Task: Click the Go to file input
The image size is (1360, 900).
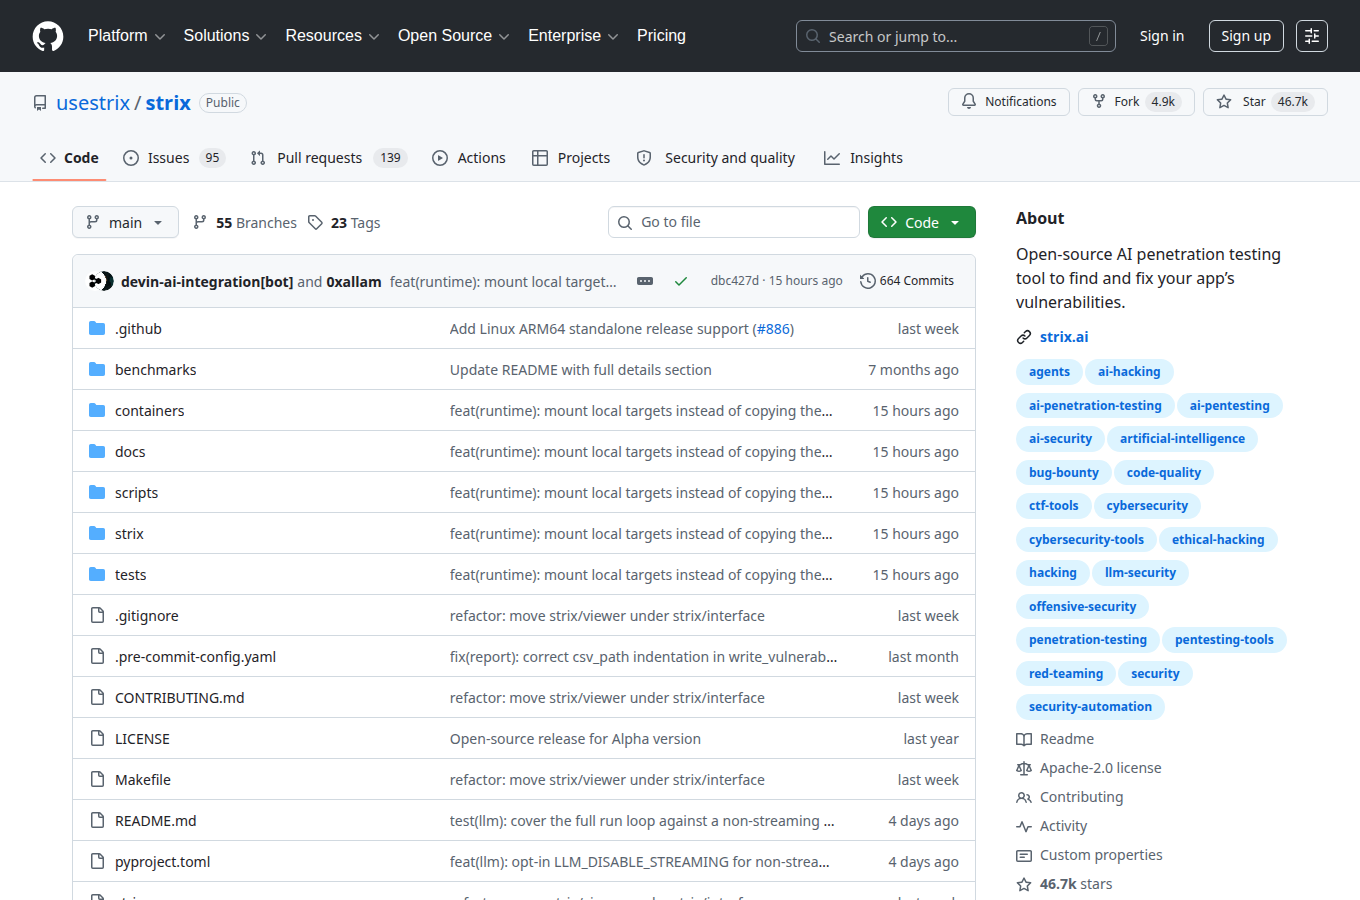Action: click(734, 222)
